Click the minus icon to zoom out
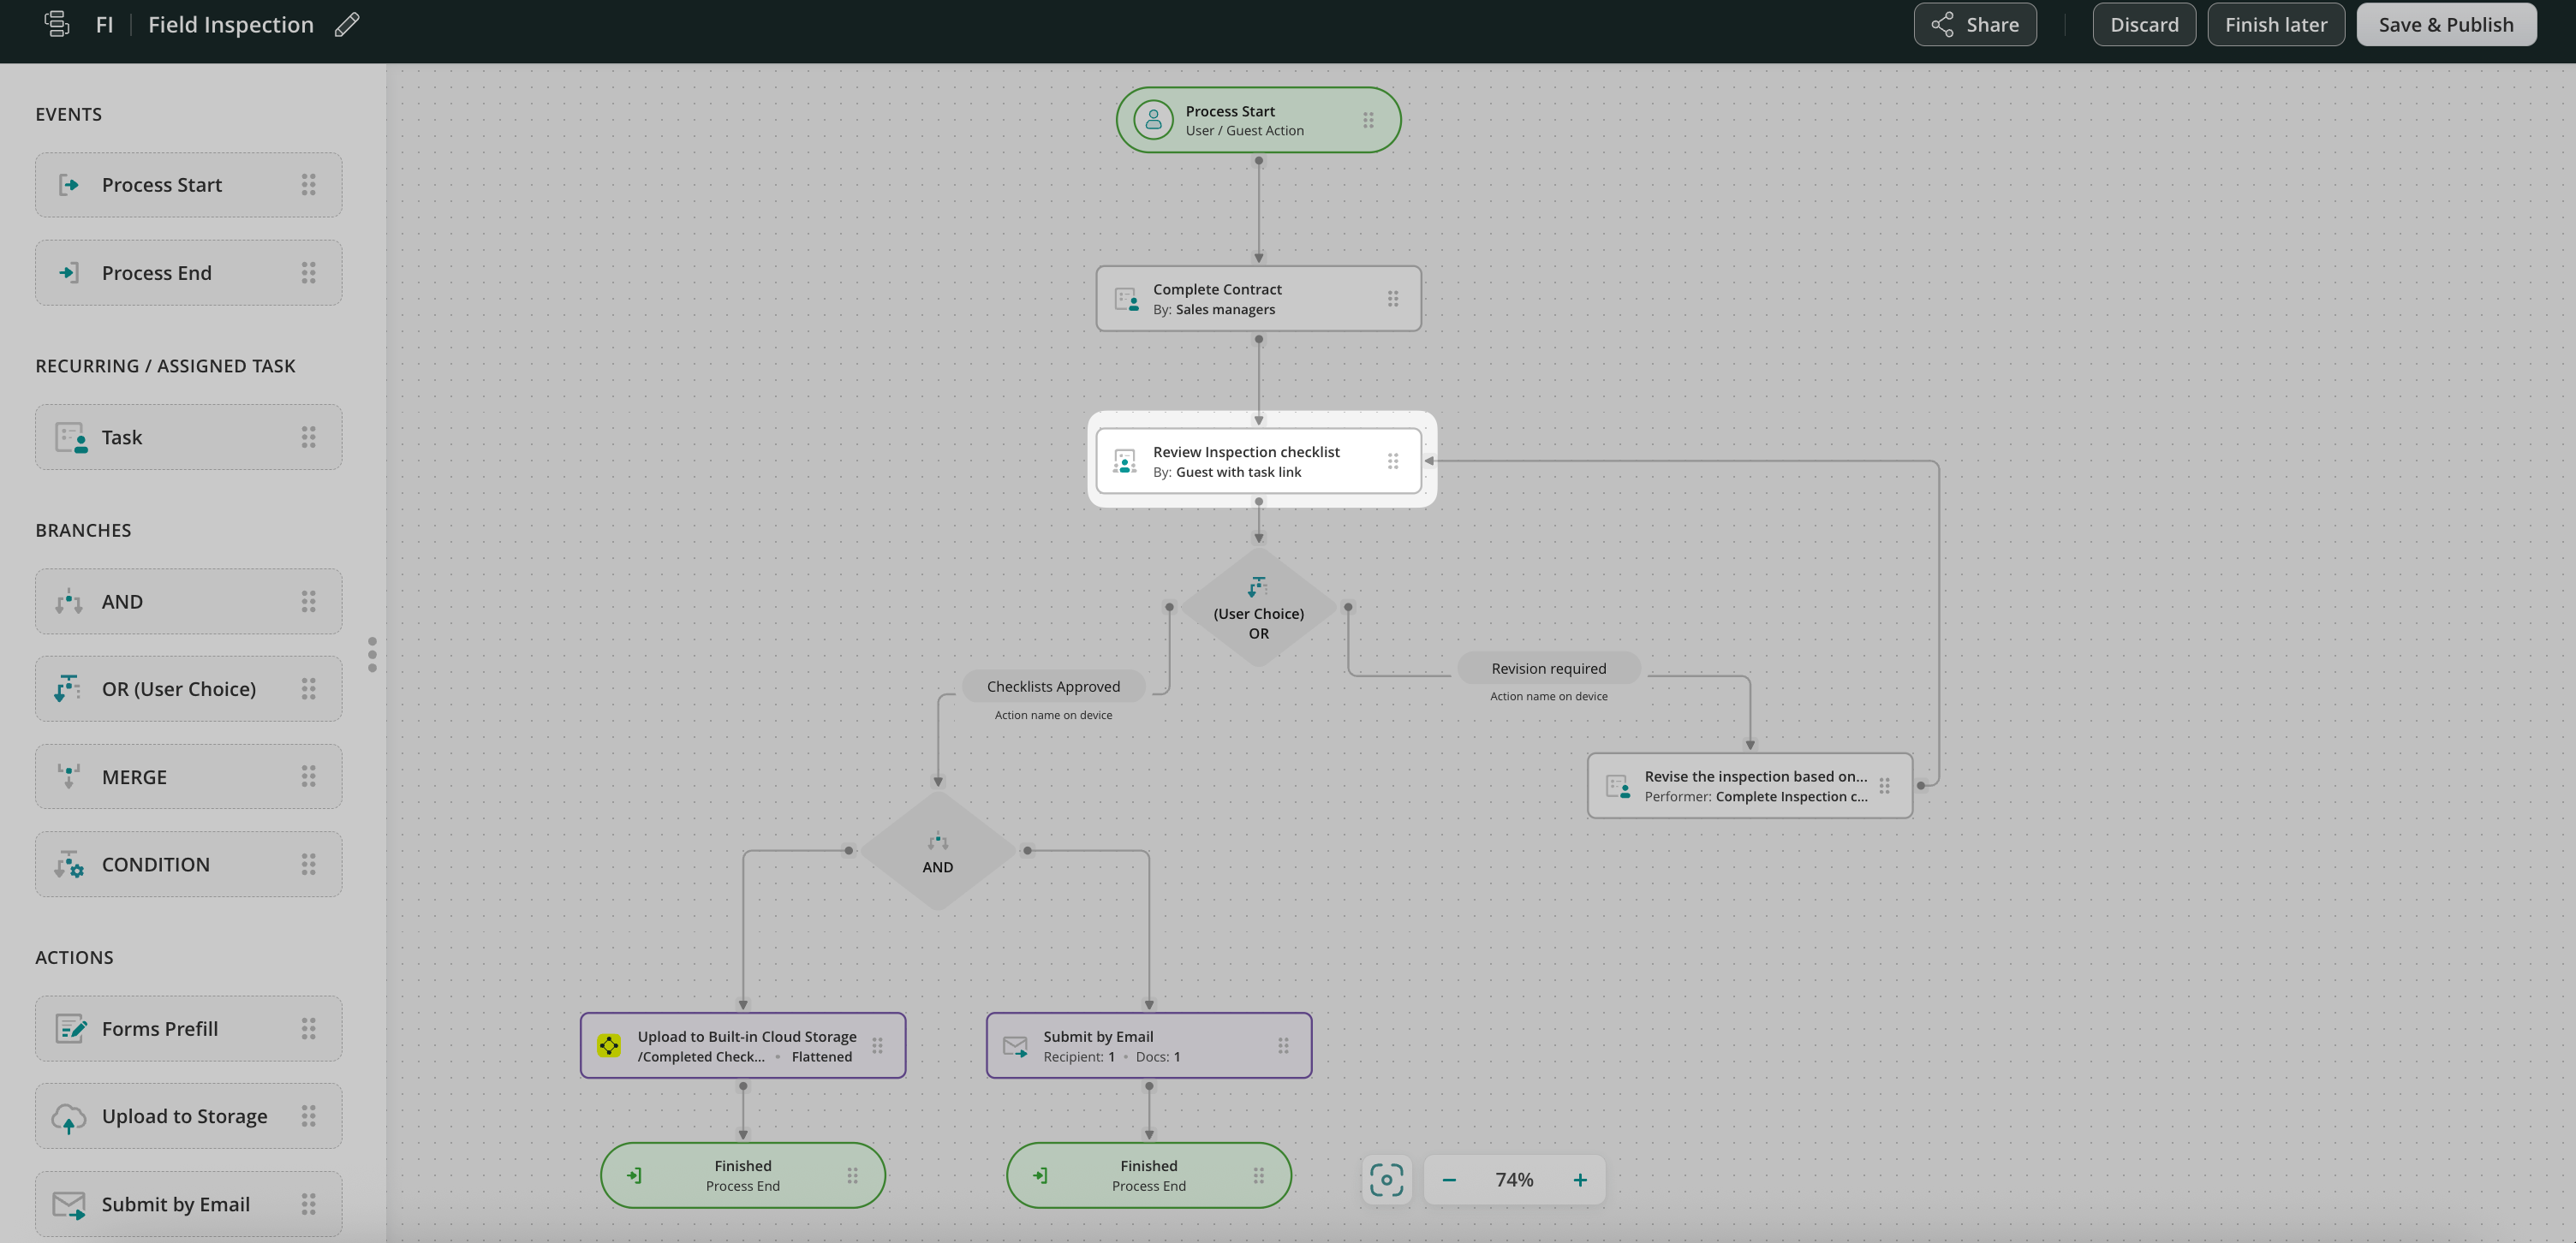Viewport: 2576px width, 1243px height. (x=1449, y=1180)
